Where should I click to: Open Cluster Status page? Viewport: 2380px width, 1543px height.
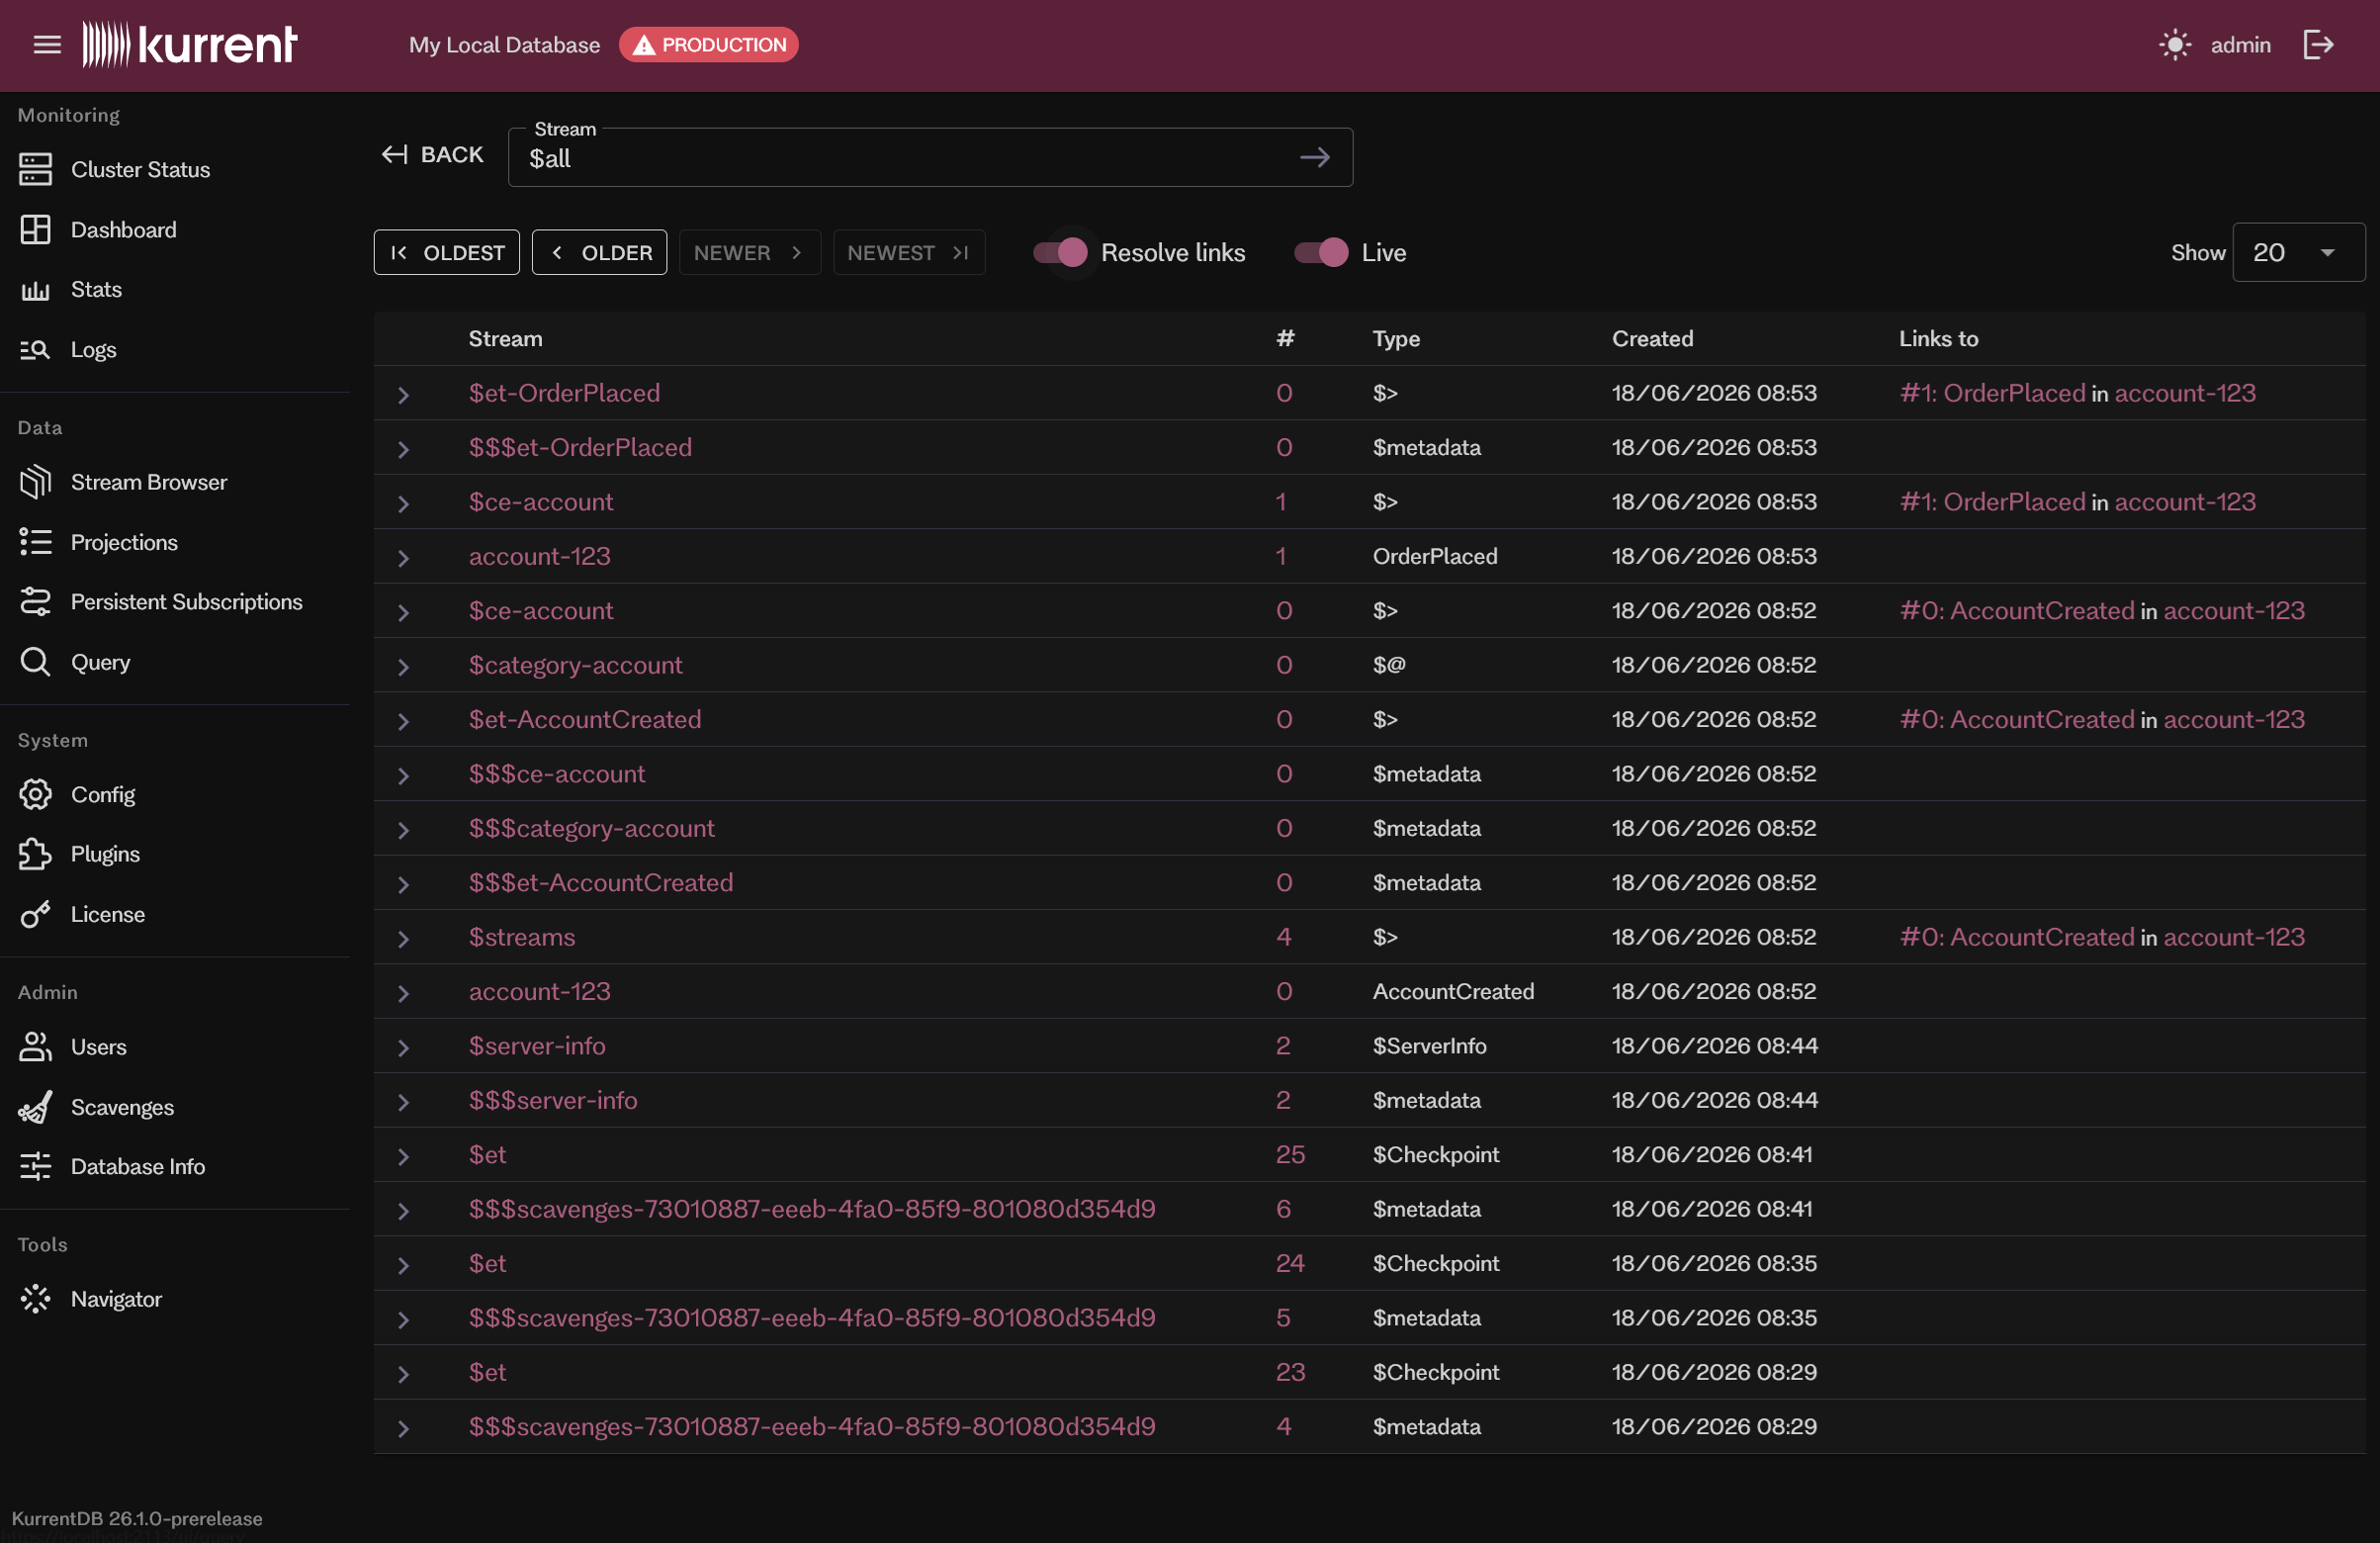click(x=140, y=169)
